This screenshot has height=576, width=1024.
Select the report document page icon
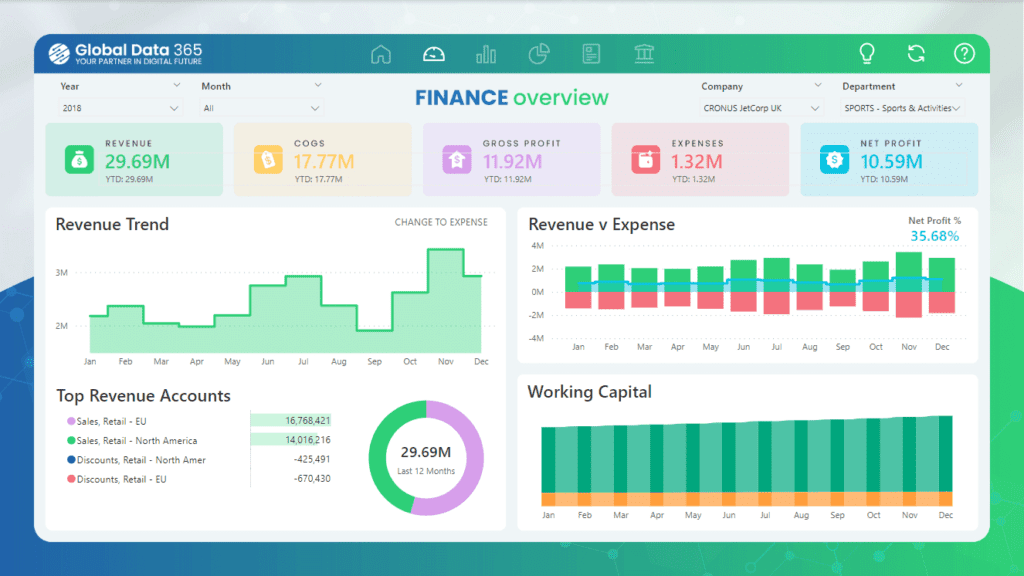(x=591, y=54)
